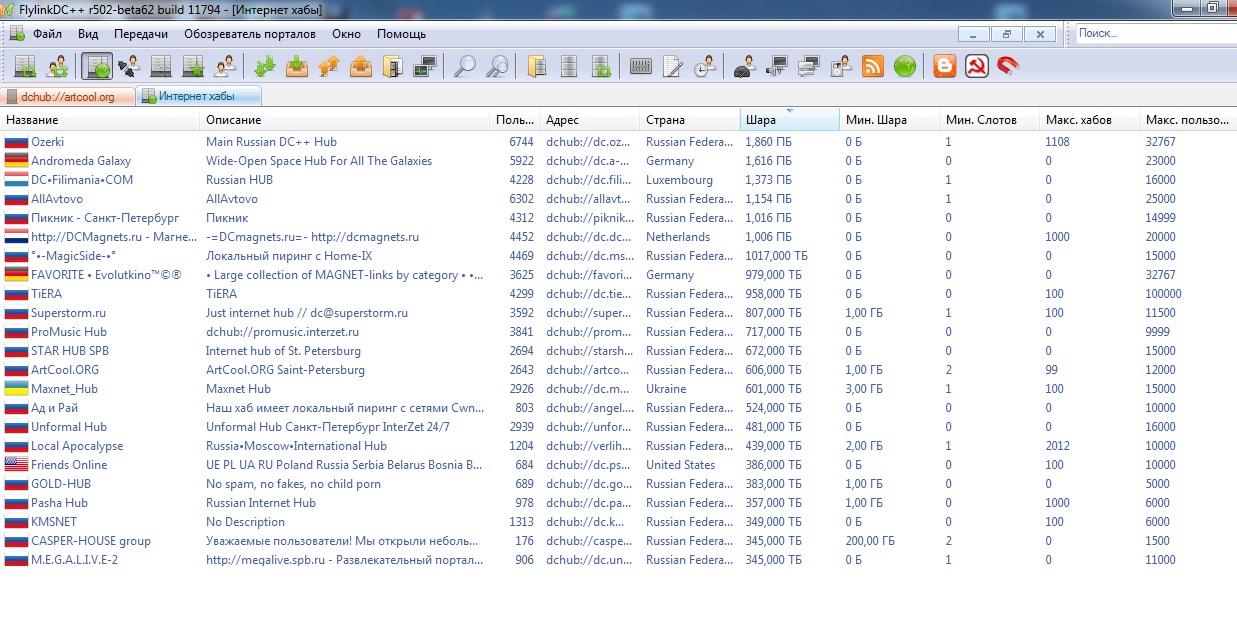Click the Ukrainian flag beside Maxnet_Hub
Image resolution: width=1237 pixels, height=642 pixels.
(16, 389)
